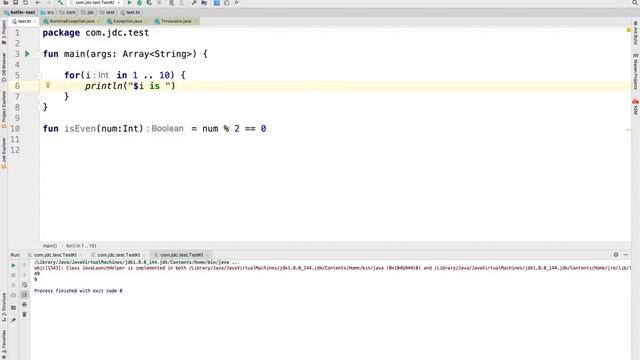Click the Pause output icon in Run panel

click(13, 285)
